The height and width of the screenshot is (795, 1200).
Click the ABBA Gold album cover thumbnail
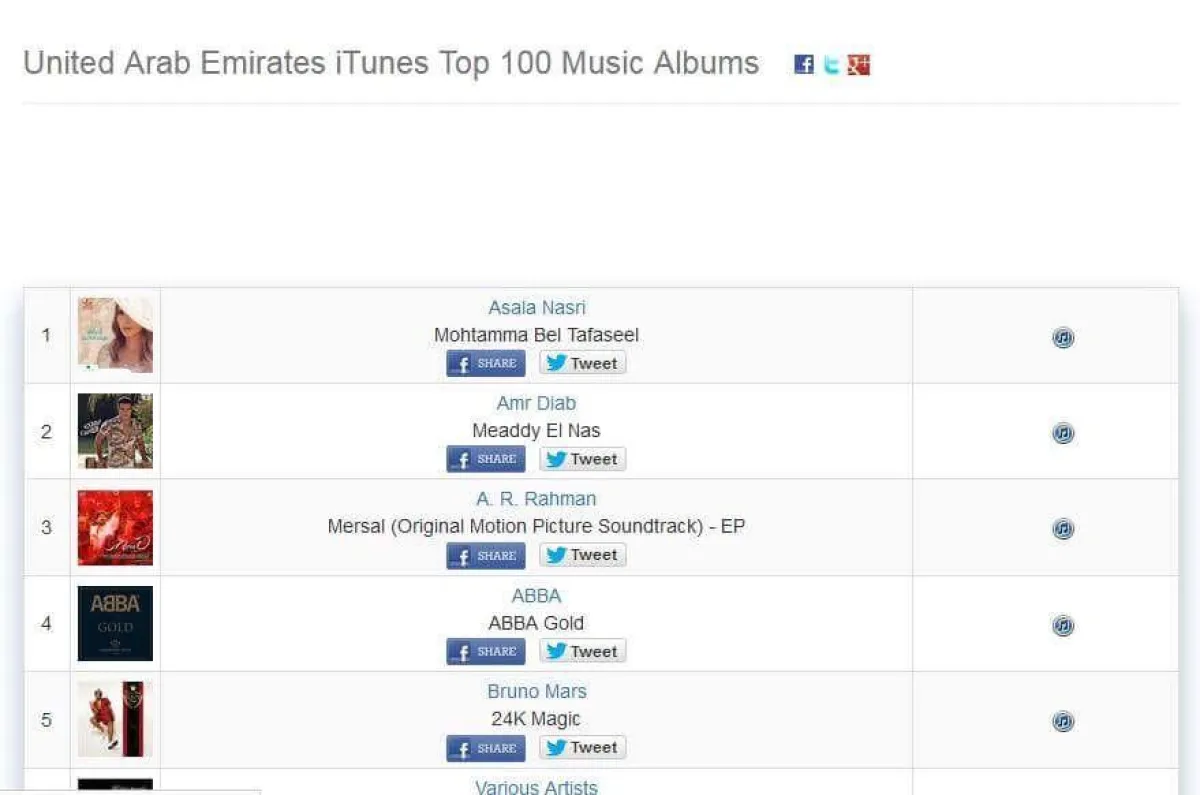tap(115, 623)
